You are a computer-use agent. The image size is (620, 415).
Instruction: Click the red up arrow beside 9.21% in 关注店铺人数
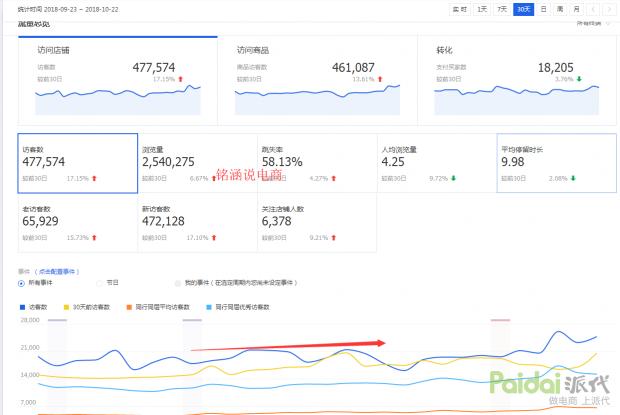click(x=334, y=238)
